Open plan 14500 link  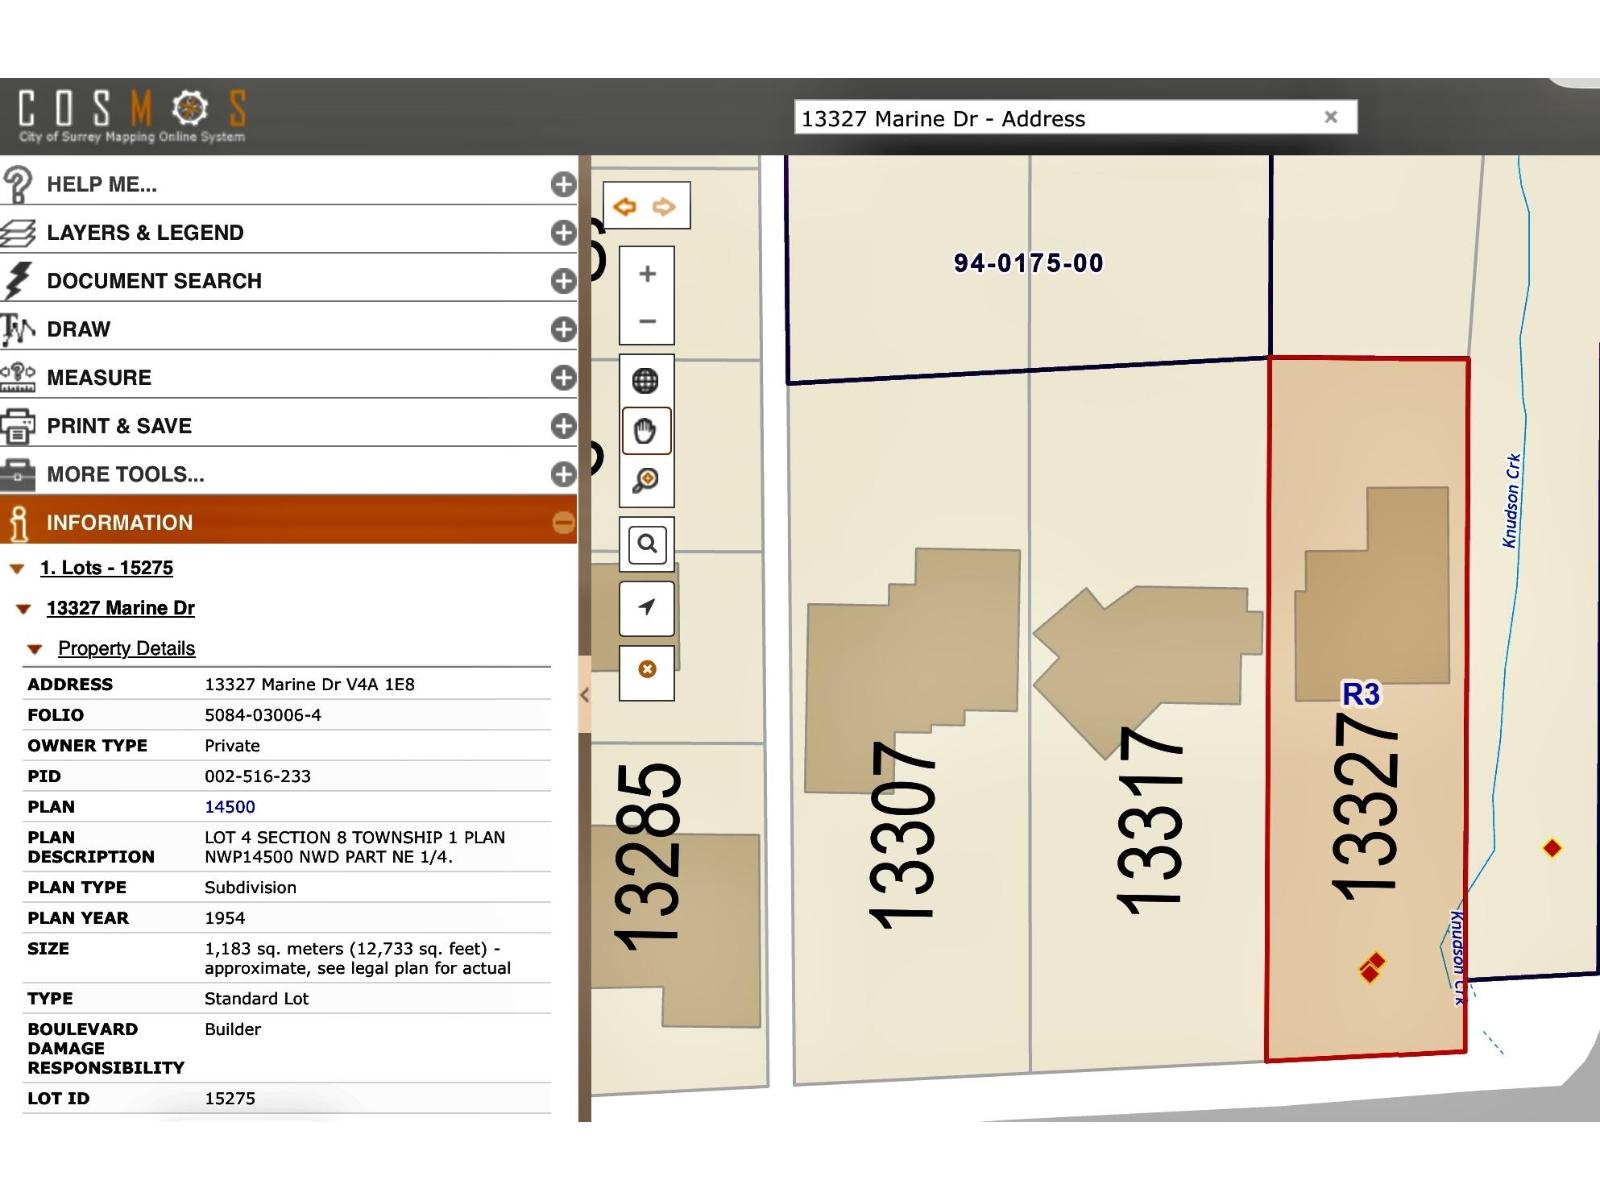230,807
